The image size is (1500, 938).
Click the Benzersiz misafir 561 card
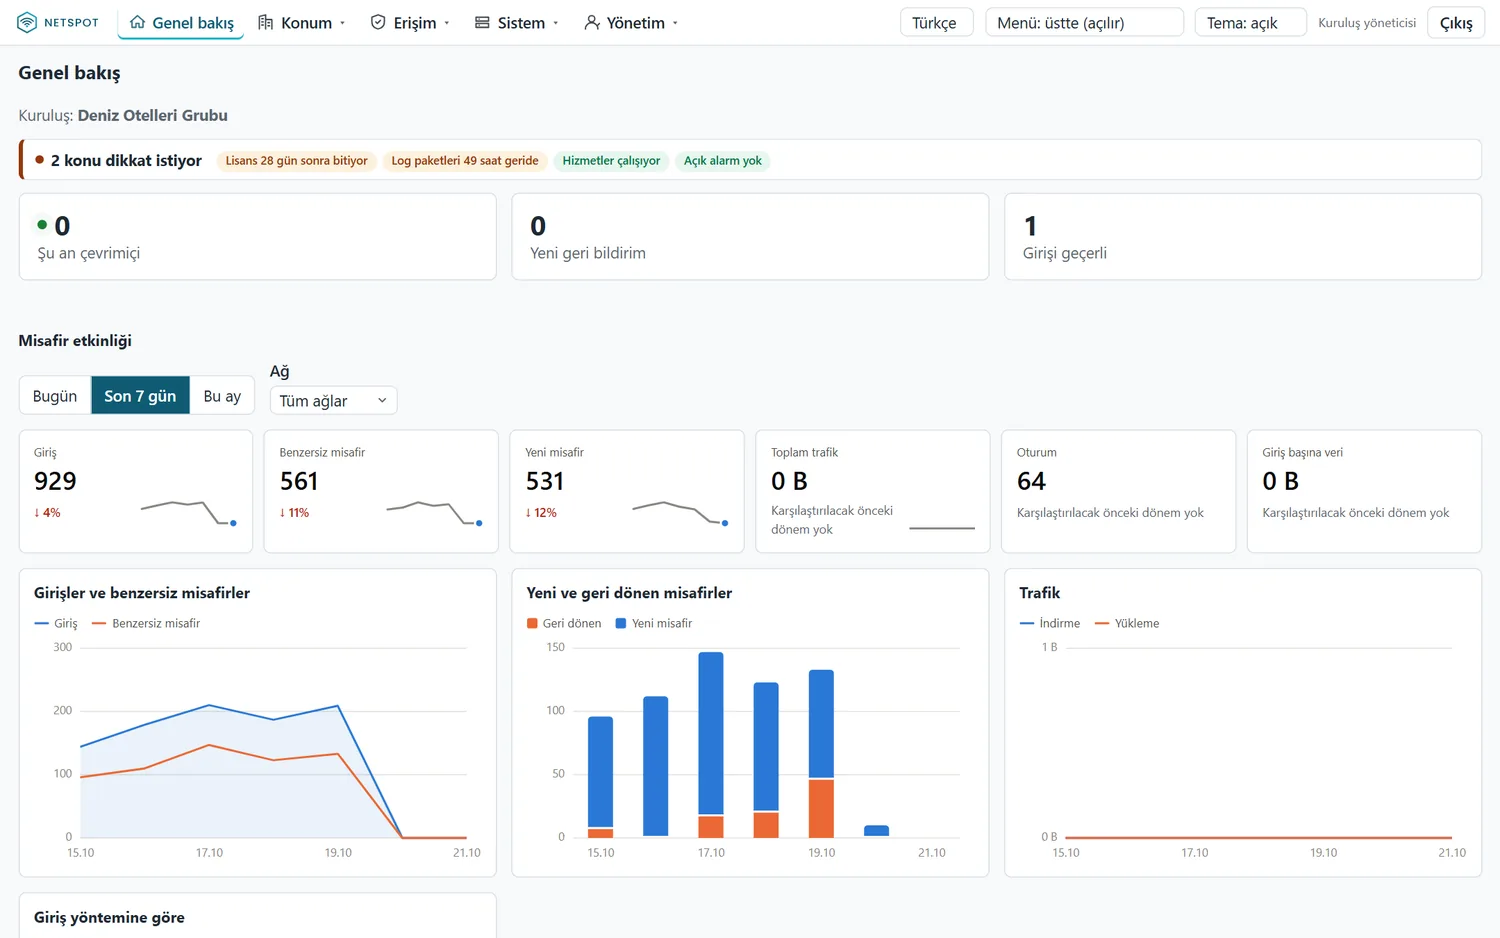381,491
